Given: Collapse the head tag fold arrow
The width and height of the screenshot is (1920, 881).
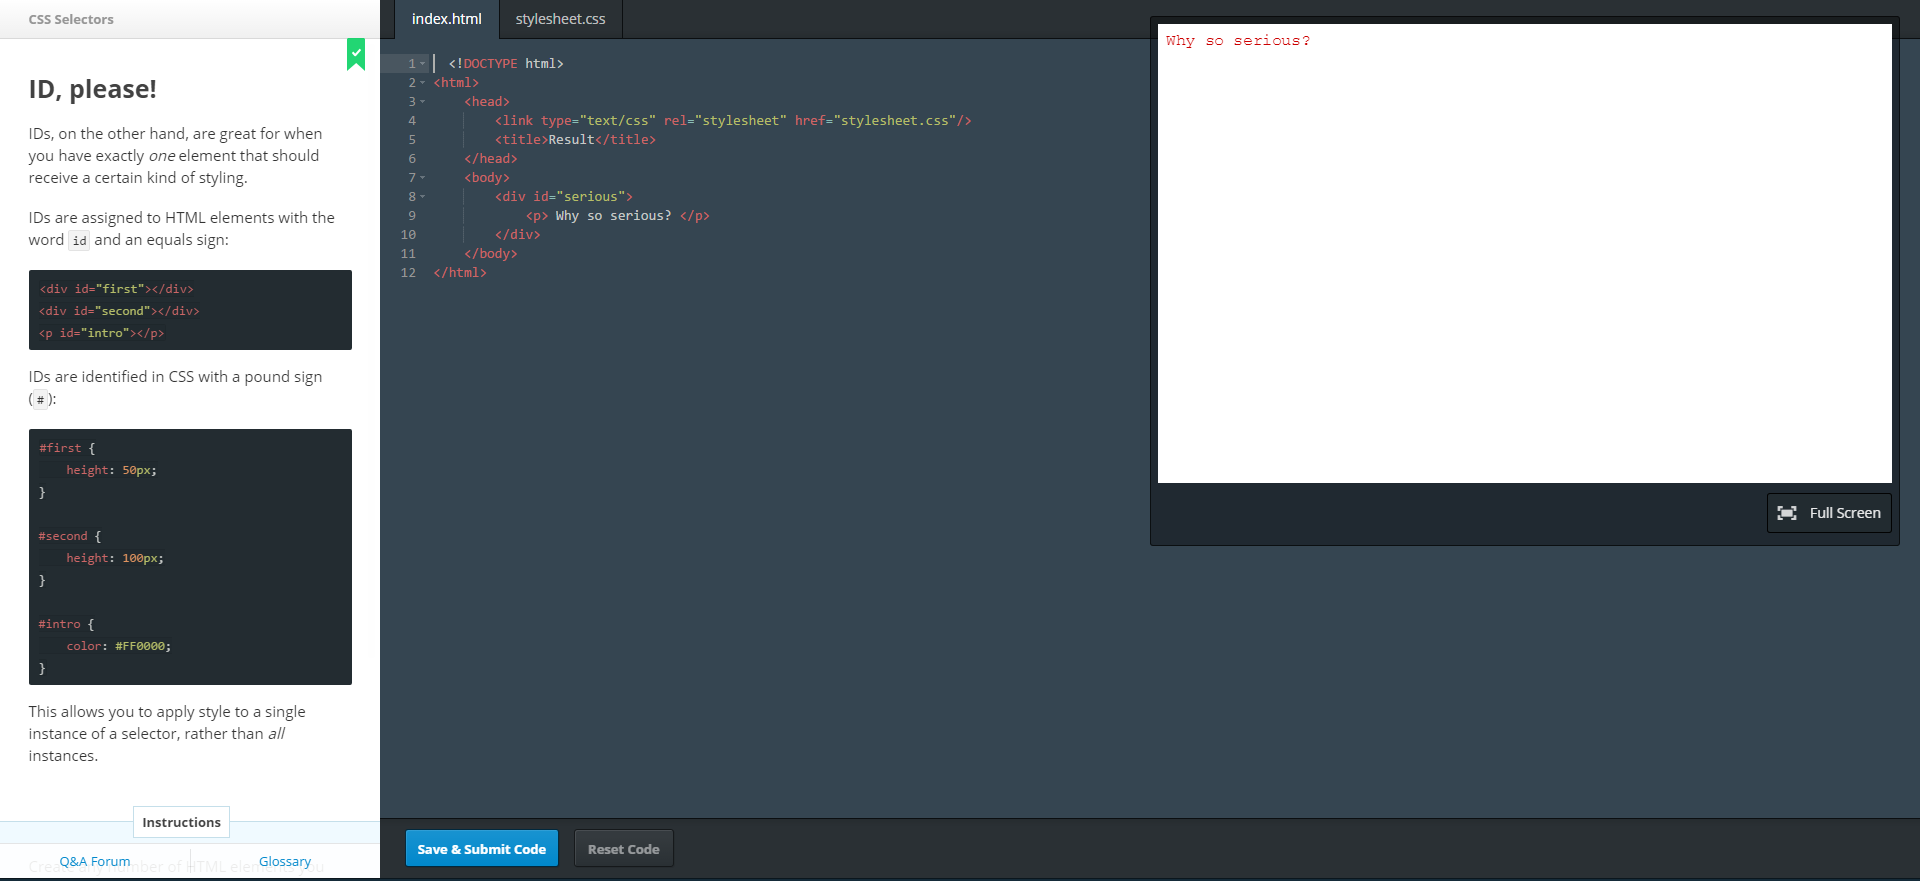Looking at the screenshot, I should [423, 102].
